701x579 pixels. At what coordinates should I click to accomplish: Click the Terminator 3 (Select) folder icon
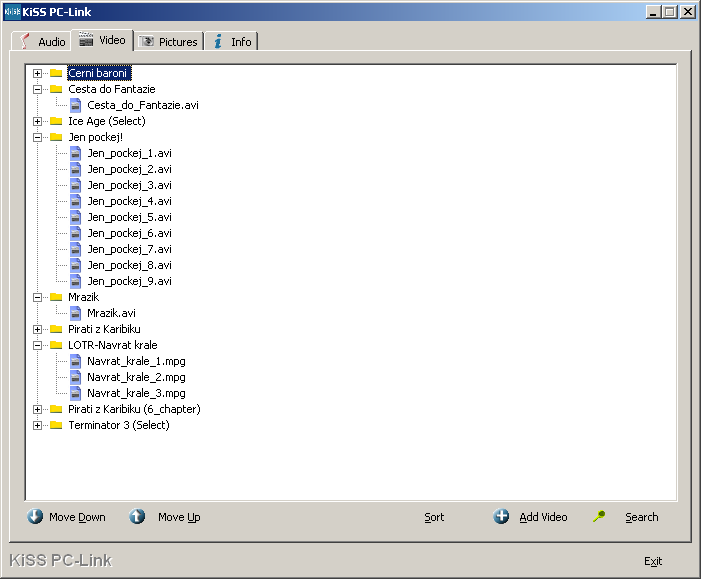coord(56,425)
